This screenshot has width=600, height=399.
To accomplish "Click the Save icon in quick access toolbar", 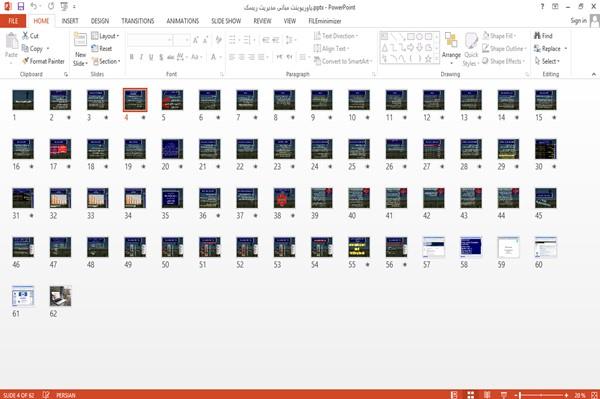I will tap(21, 6).
